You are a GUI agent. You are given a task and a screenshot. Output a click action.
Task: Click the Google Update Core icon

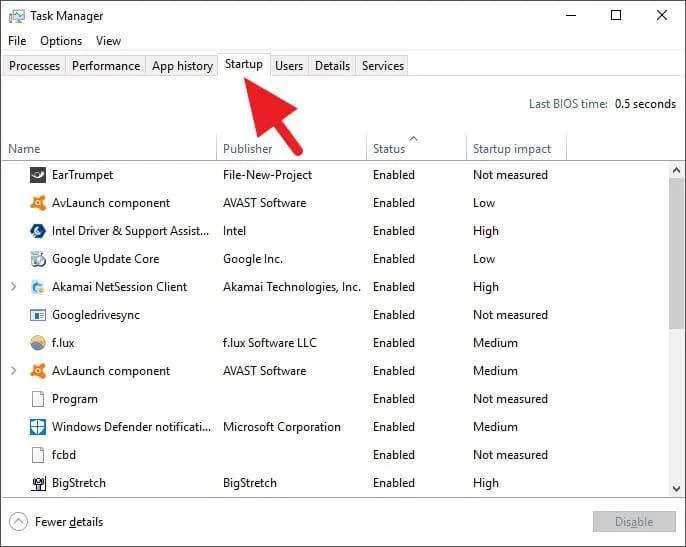(x=38, y=259)
